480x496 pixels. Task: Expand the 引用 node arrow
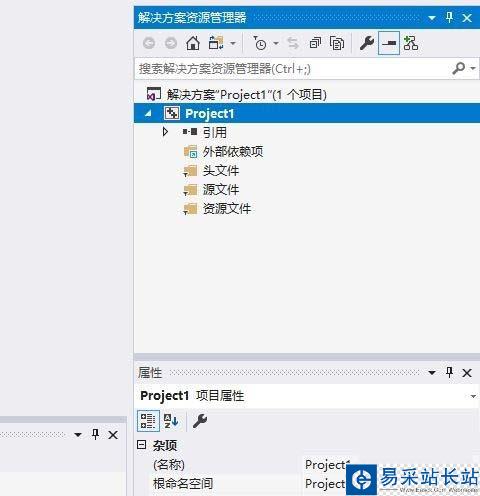click(165, 132)
